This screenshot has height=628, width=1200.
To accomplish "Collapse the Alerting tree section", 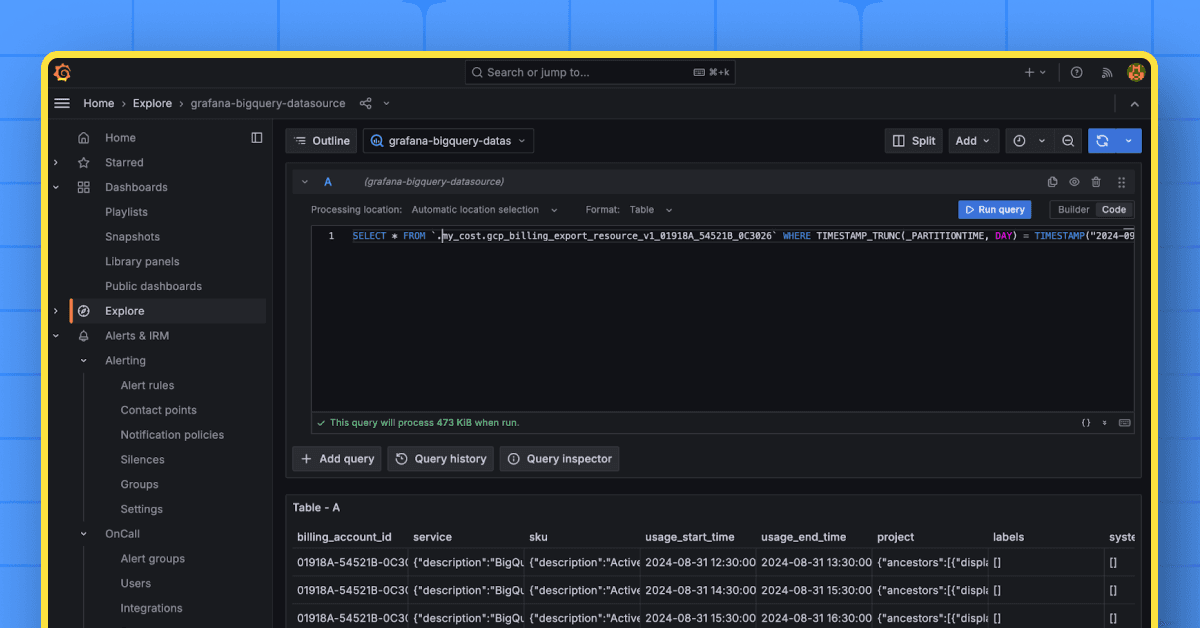I will [83, 360].
